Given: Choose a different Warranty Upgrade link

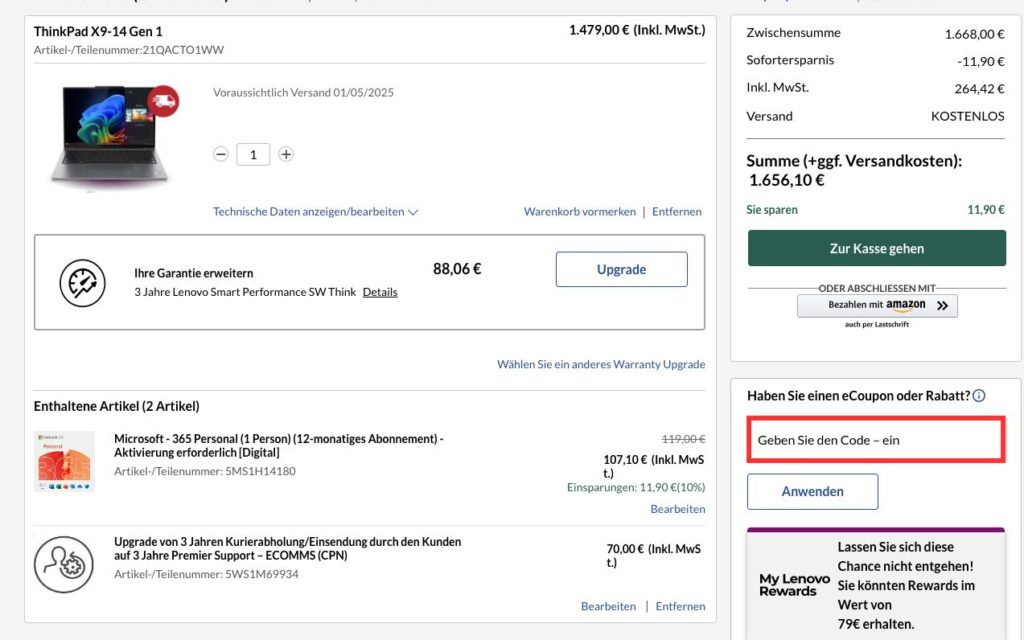Looking at the screenshot, I should (601, 364).
